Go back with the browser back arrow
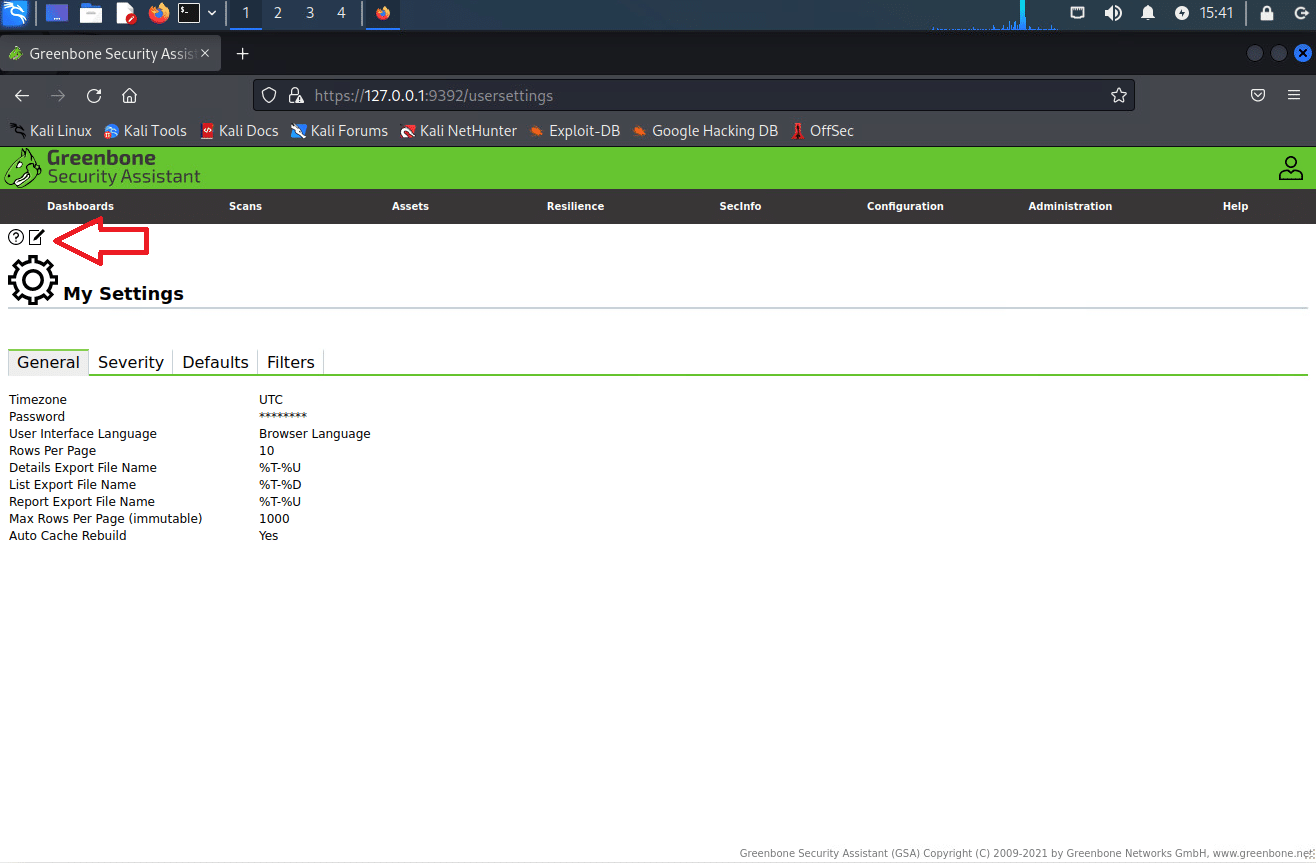 pos(22,96)
